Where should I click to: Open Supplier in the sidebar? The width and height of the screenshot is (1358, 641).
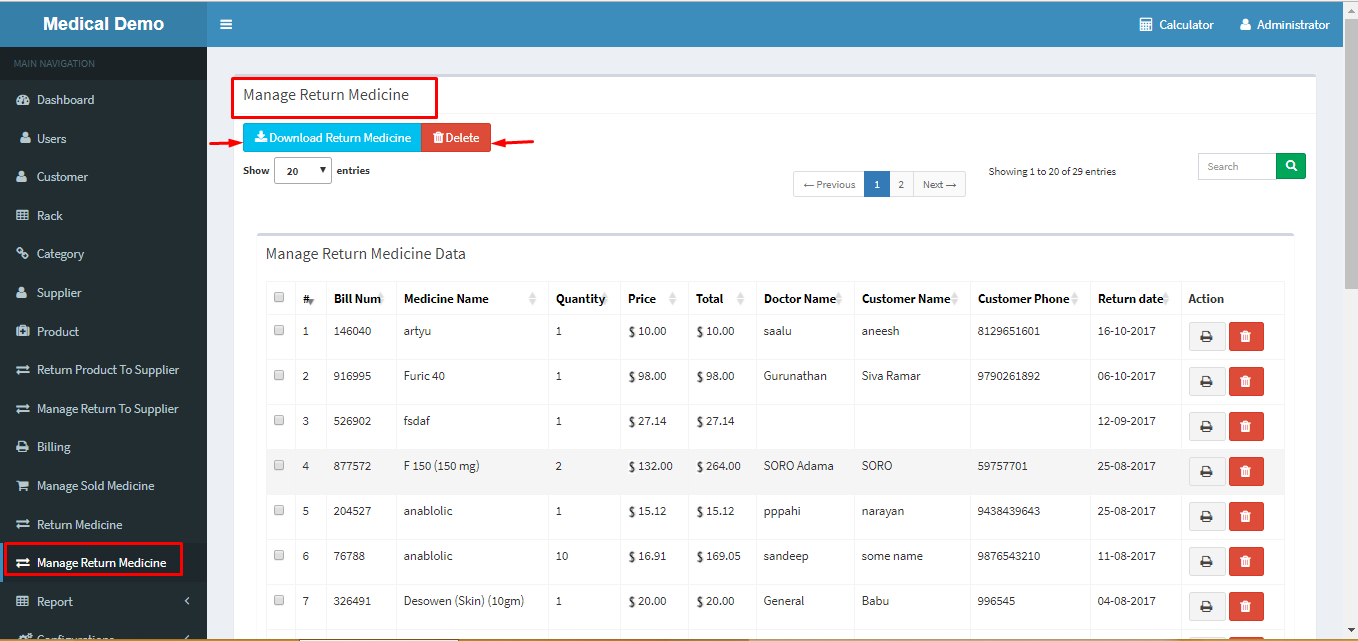tap(103, 293)
